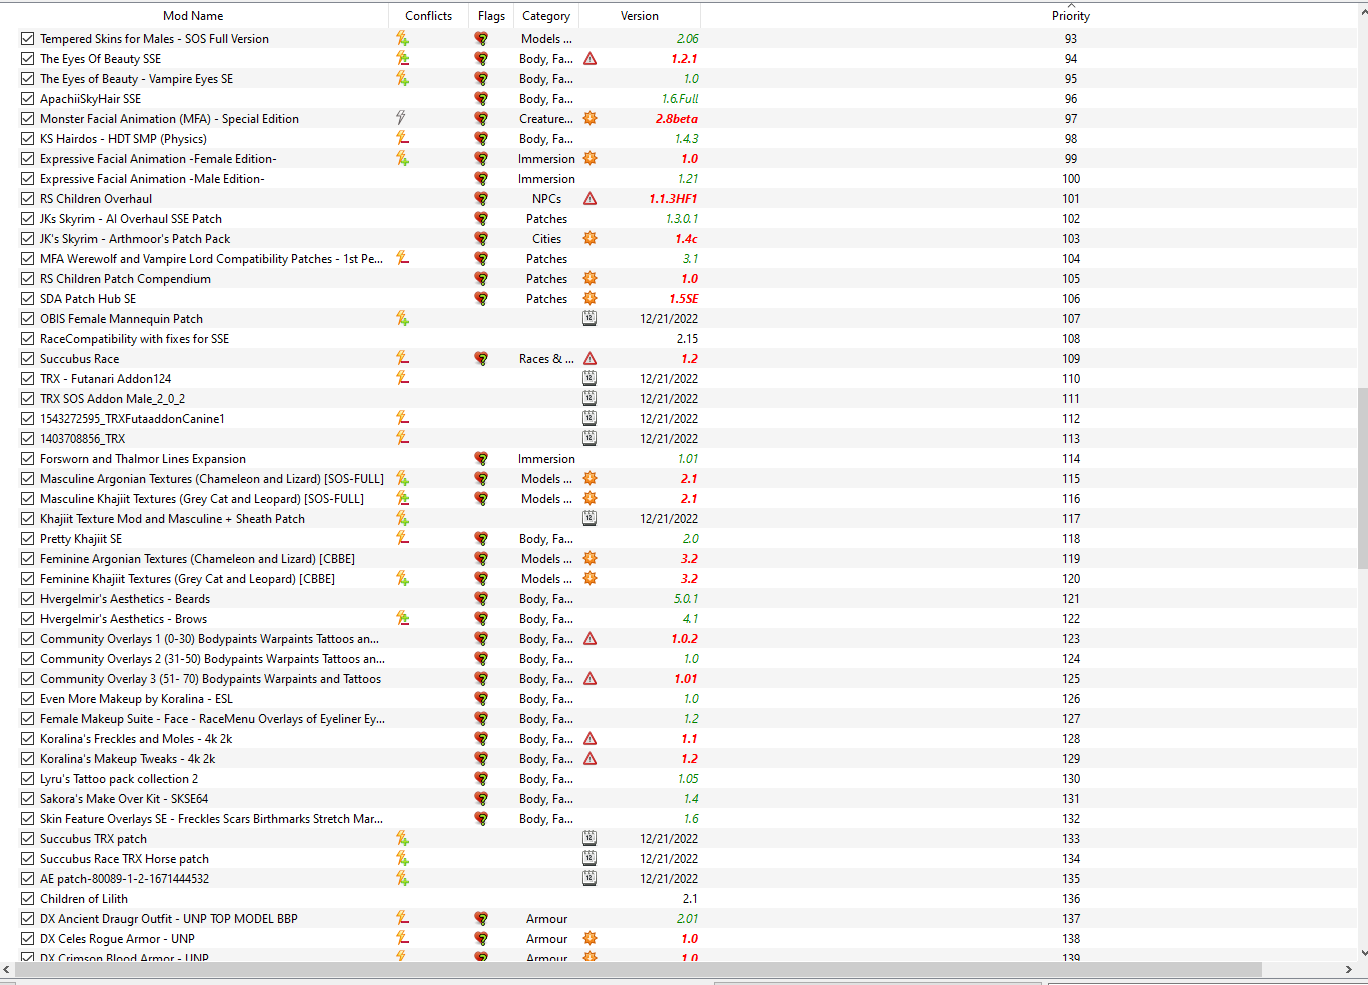The width and height of the screenshot is (1368, 985).
Task: Sort mods by the Mod Name column header
Action: click(x=193, y=16)
